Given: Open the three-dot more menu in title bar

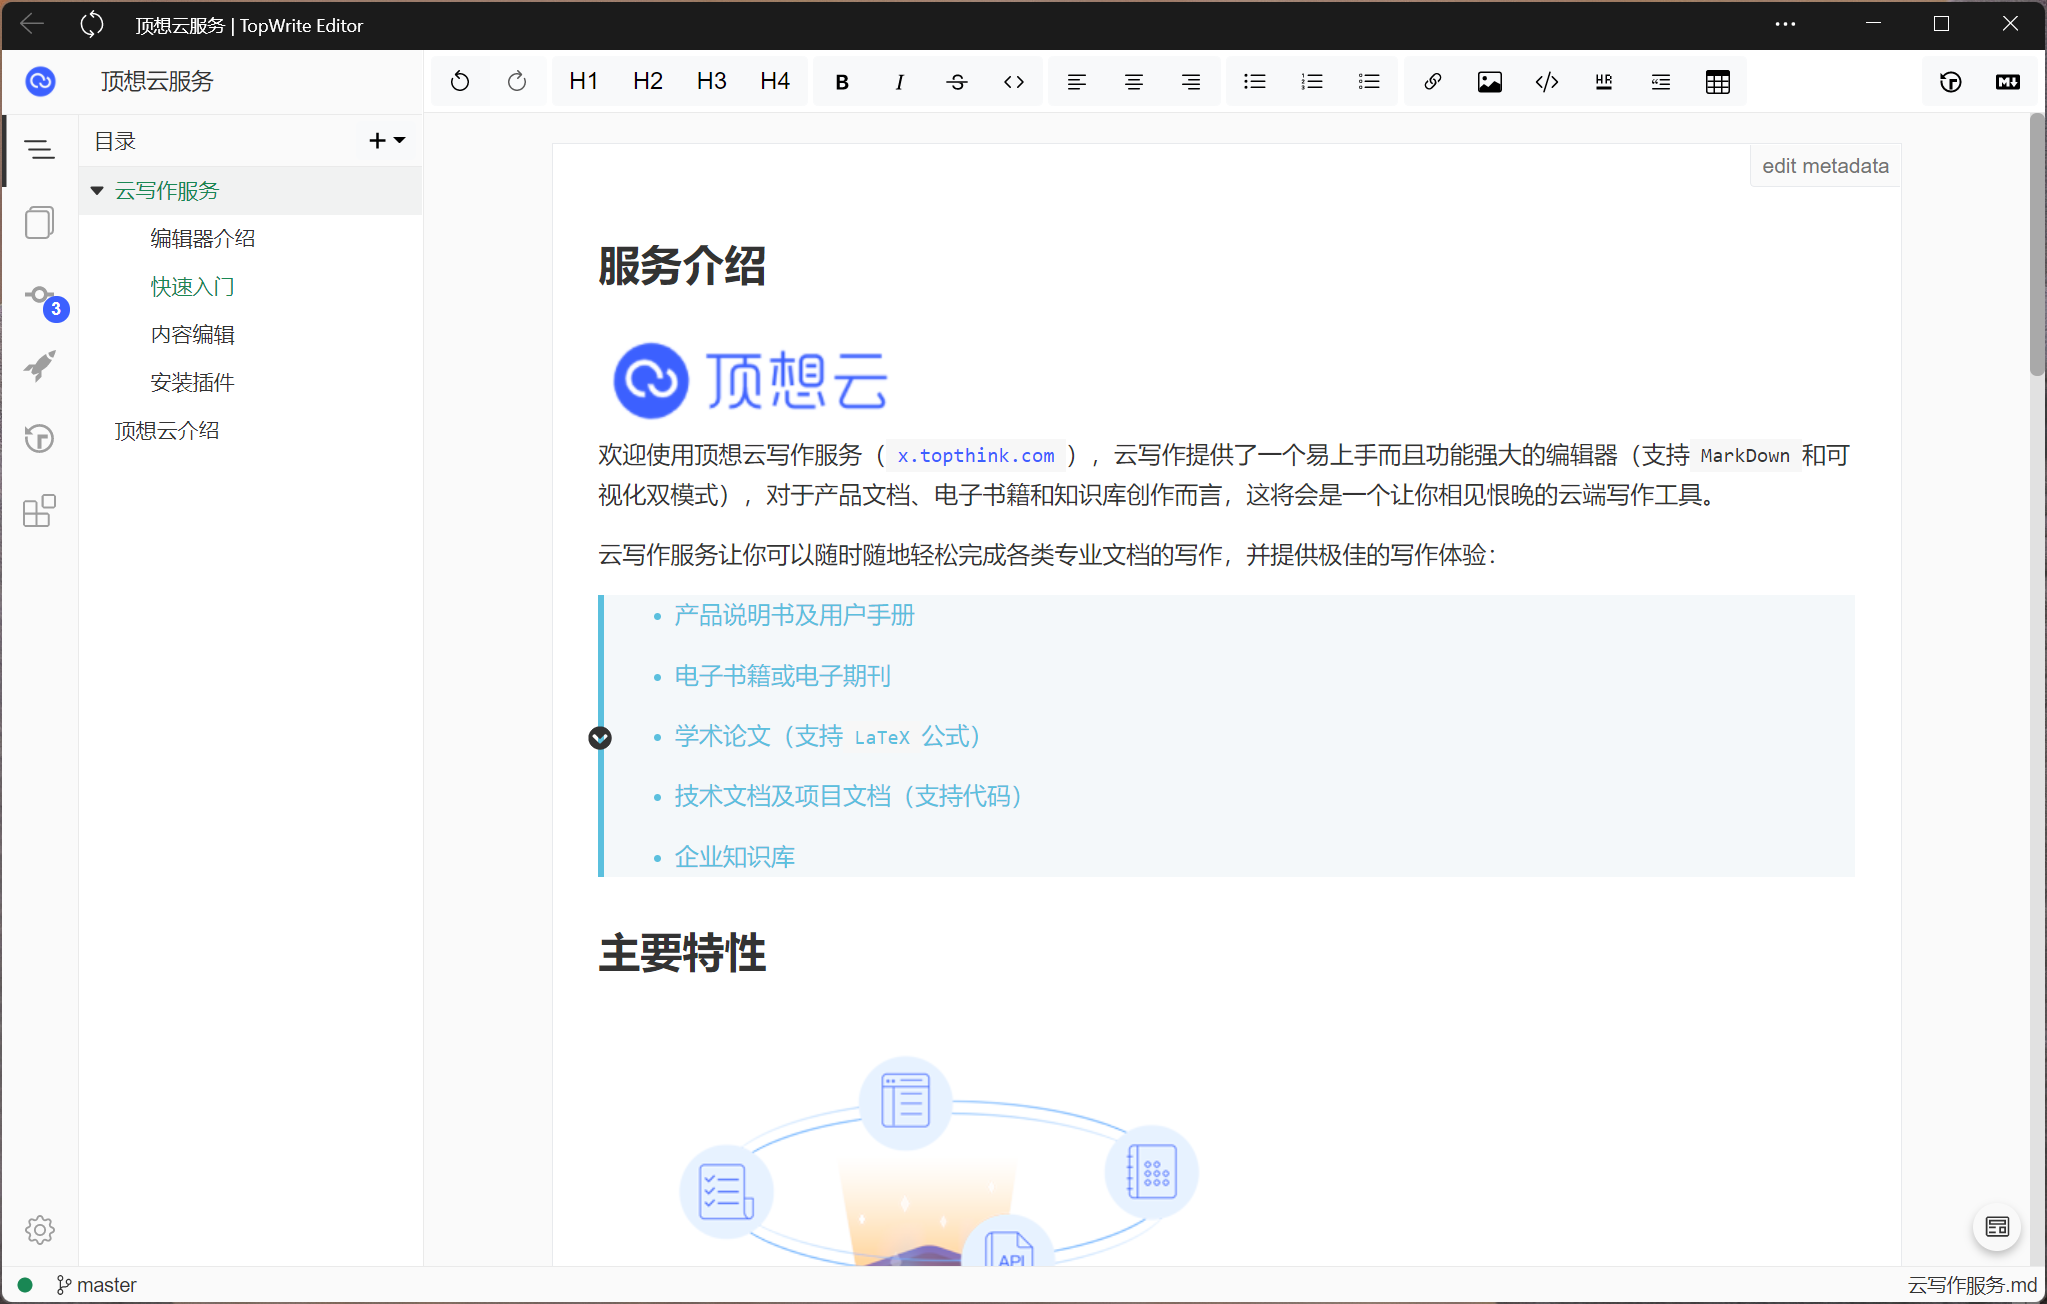Looking at the screenshot, I should pos(1785,24).
